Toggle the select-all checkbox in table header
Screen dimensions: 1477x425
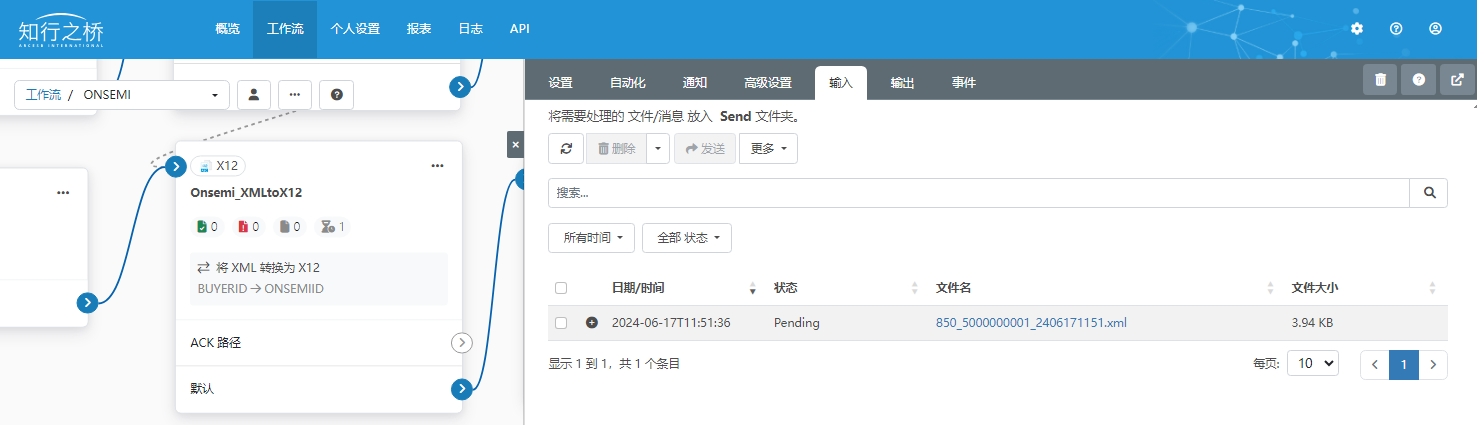coord(561,288)
